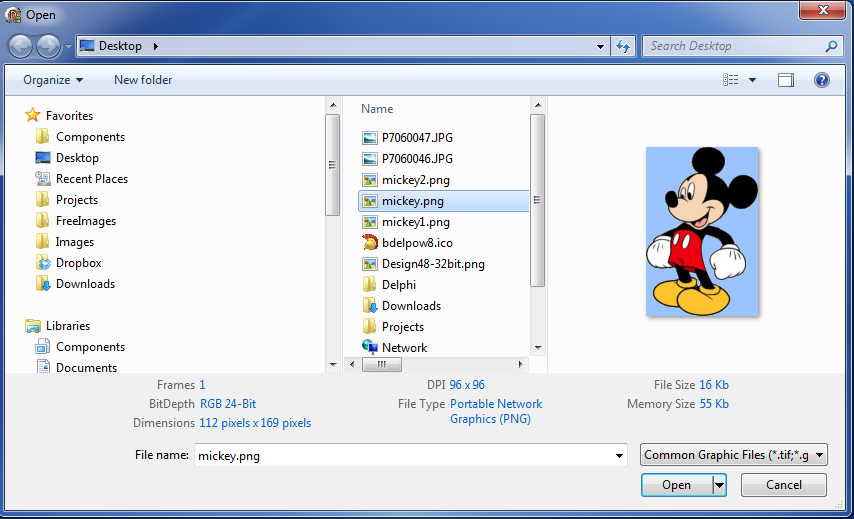Open the Organize menu

(53, 80)
